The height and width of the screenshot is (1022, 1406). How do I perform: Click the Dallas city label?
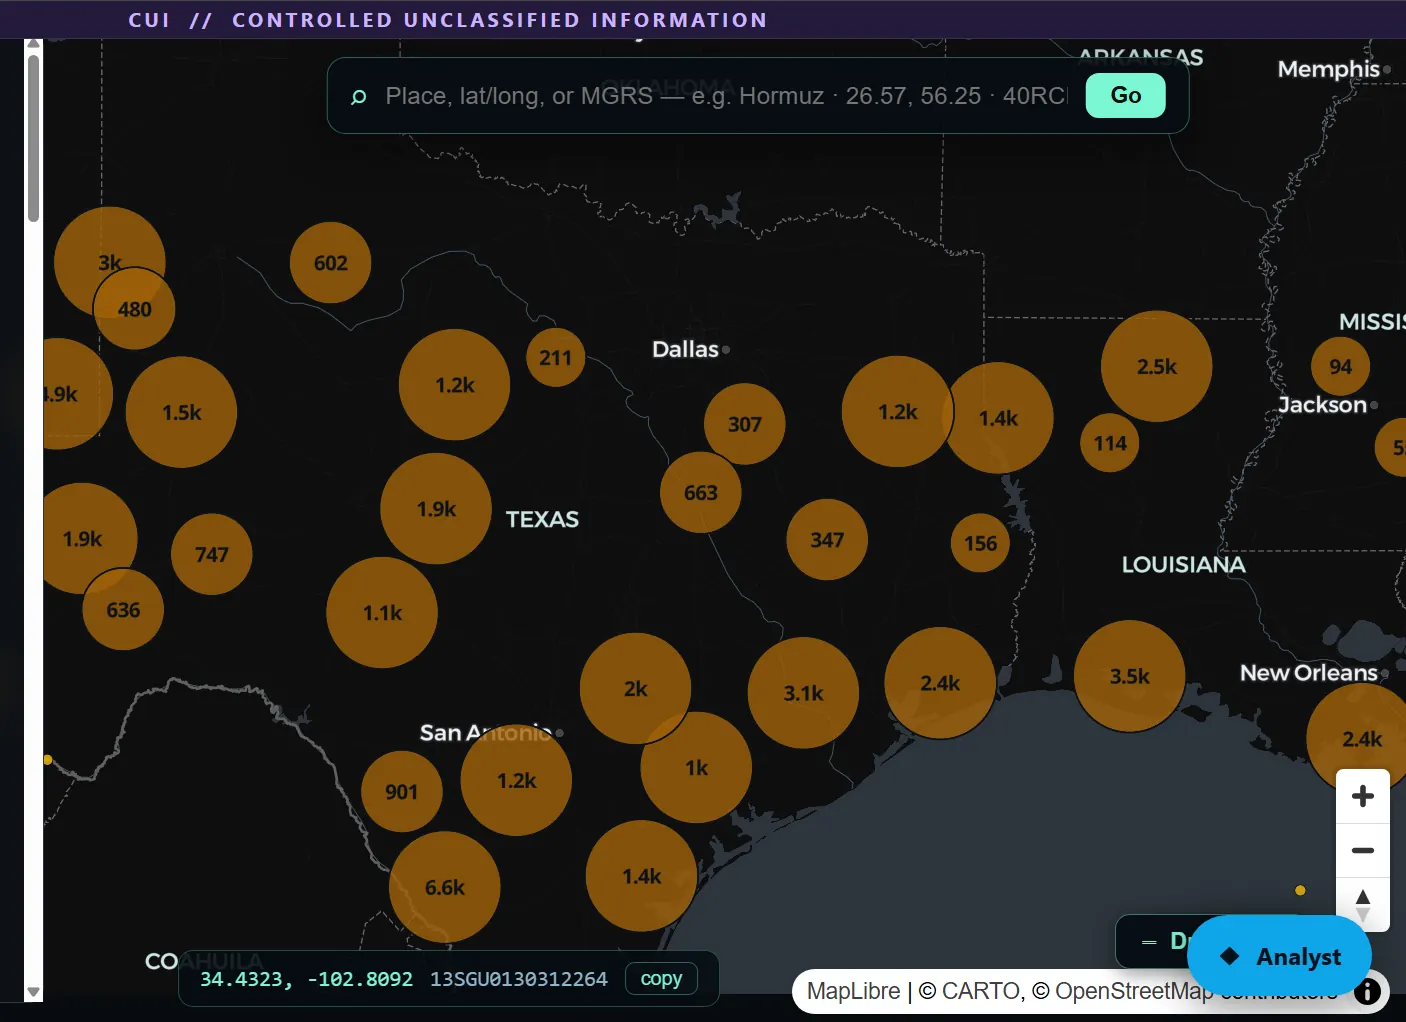pos(686,349)
